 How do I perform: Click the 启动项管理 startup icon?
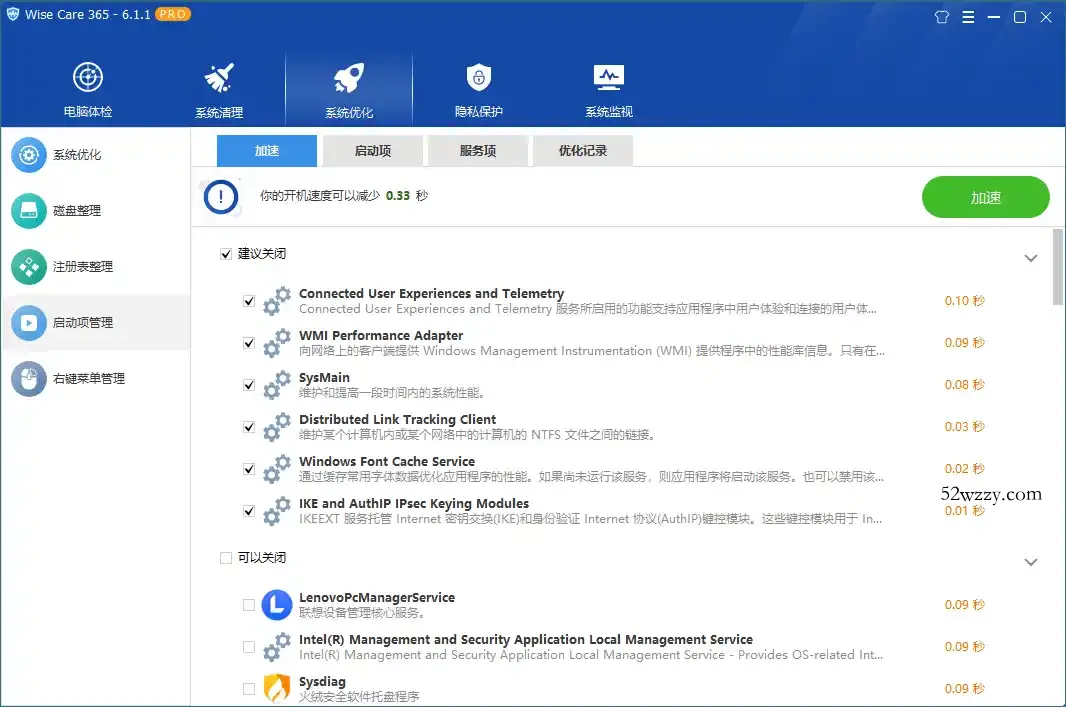[x=29, y=322]
